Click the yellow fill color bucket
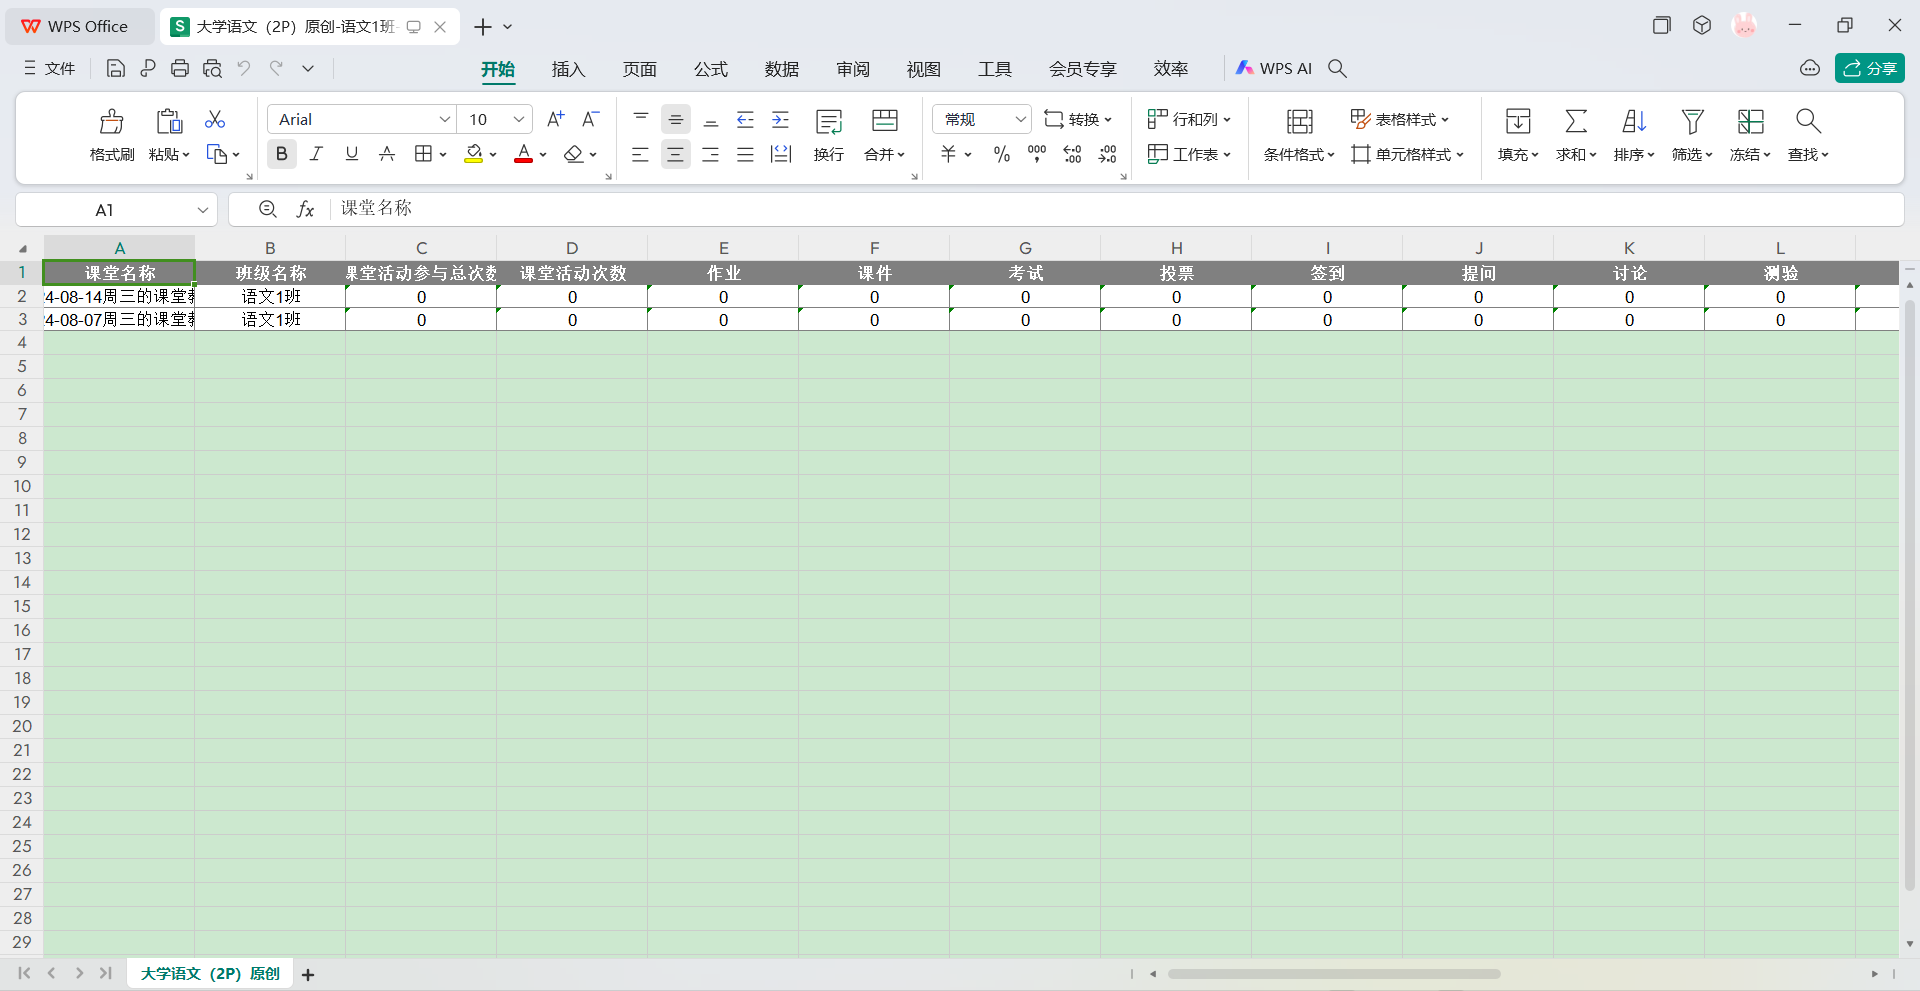Image resolution: width=1920 pixels, height=991 pixels. click(x=473, y=154)
